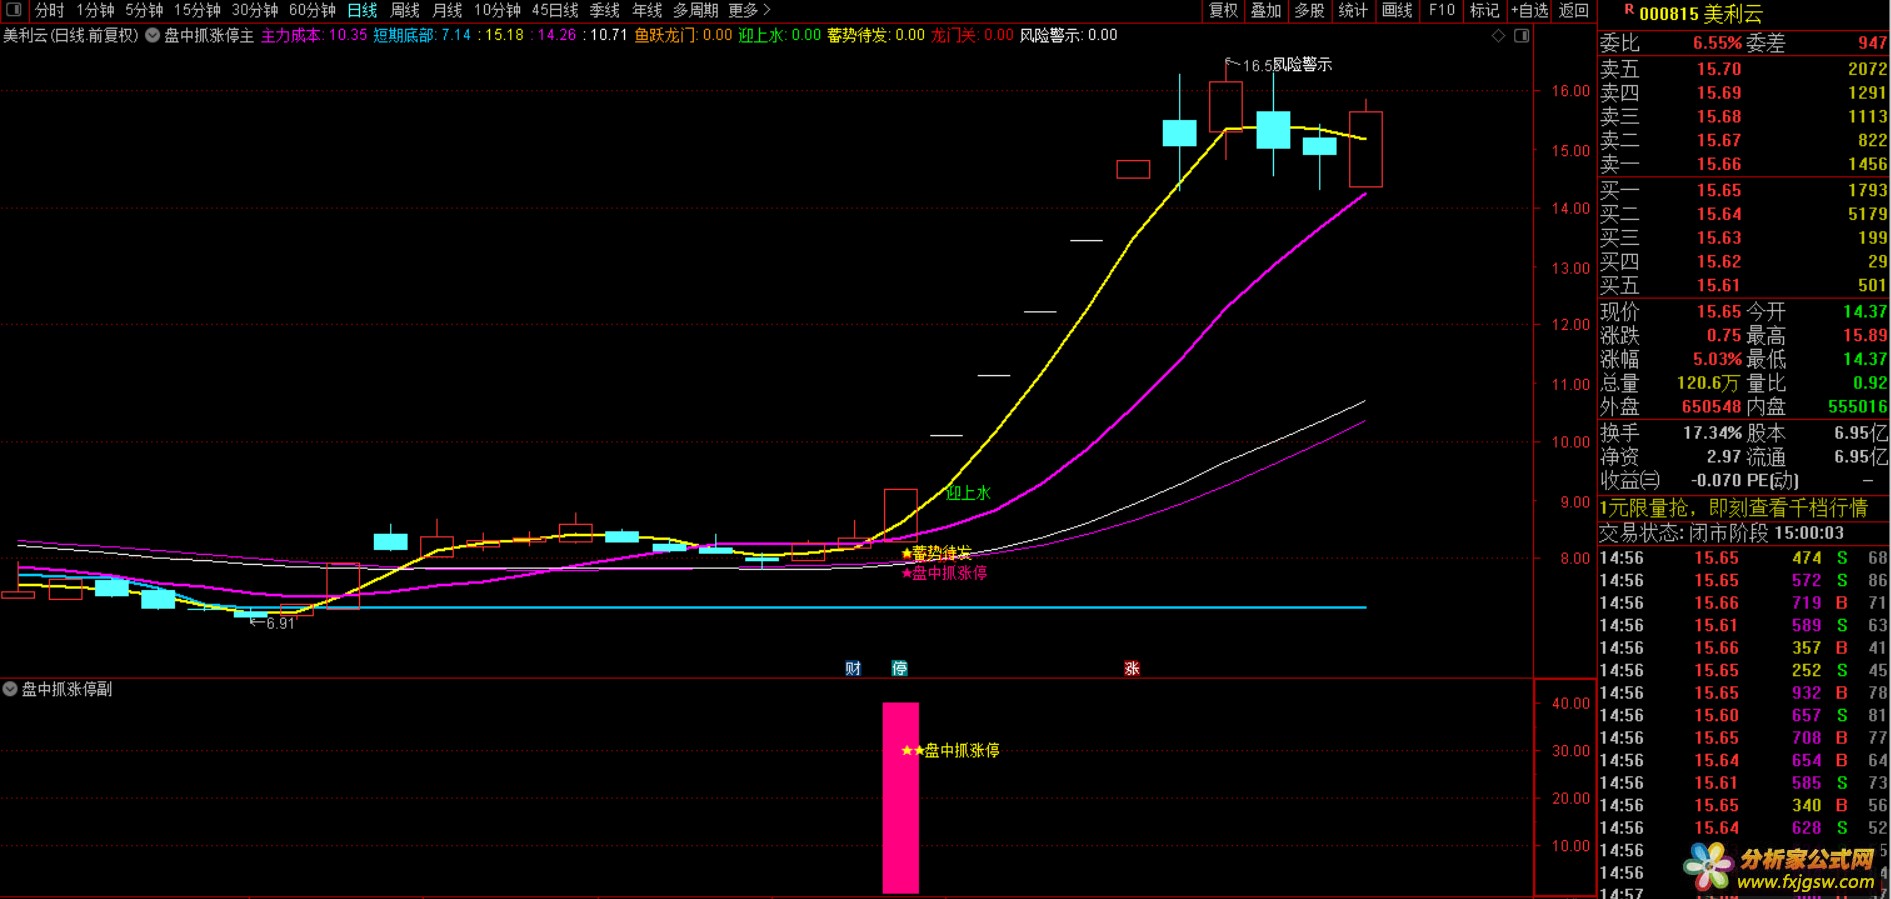The image size is (1891, 899).
Task: Click the 卖五 price 15.70
Action: pos(1719,69)
